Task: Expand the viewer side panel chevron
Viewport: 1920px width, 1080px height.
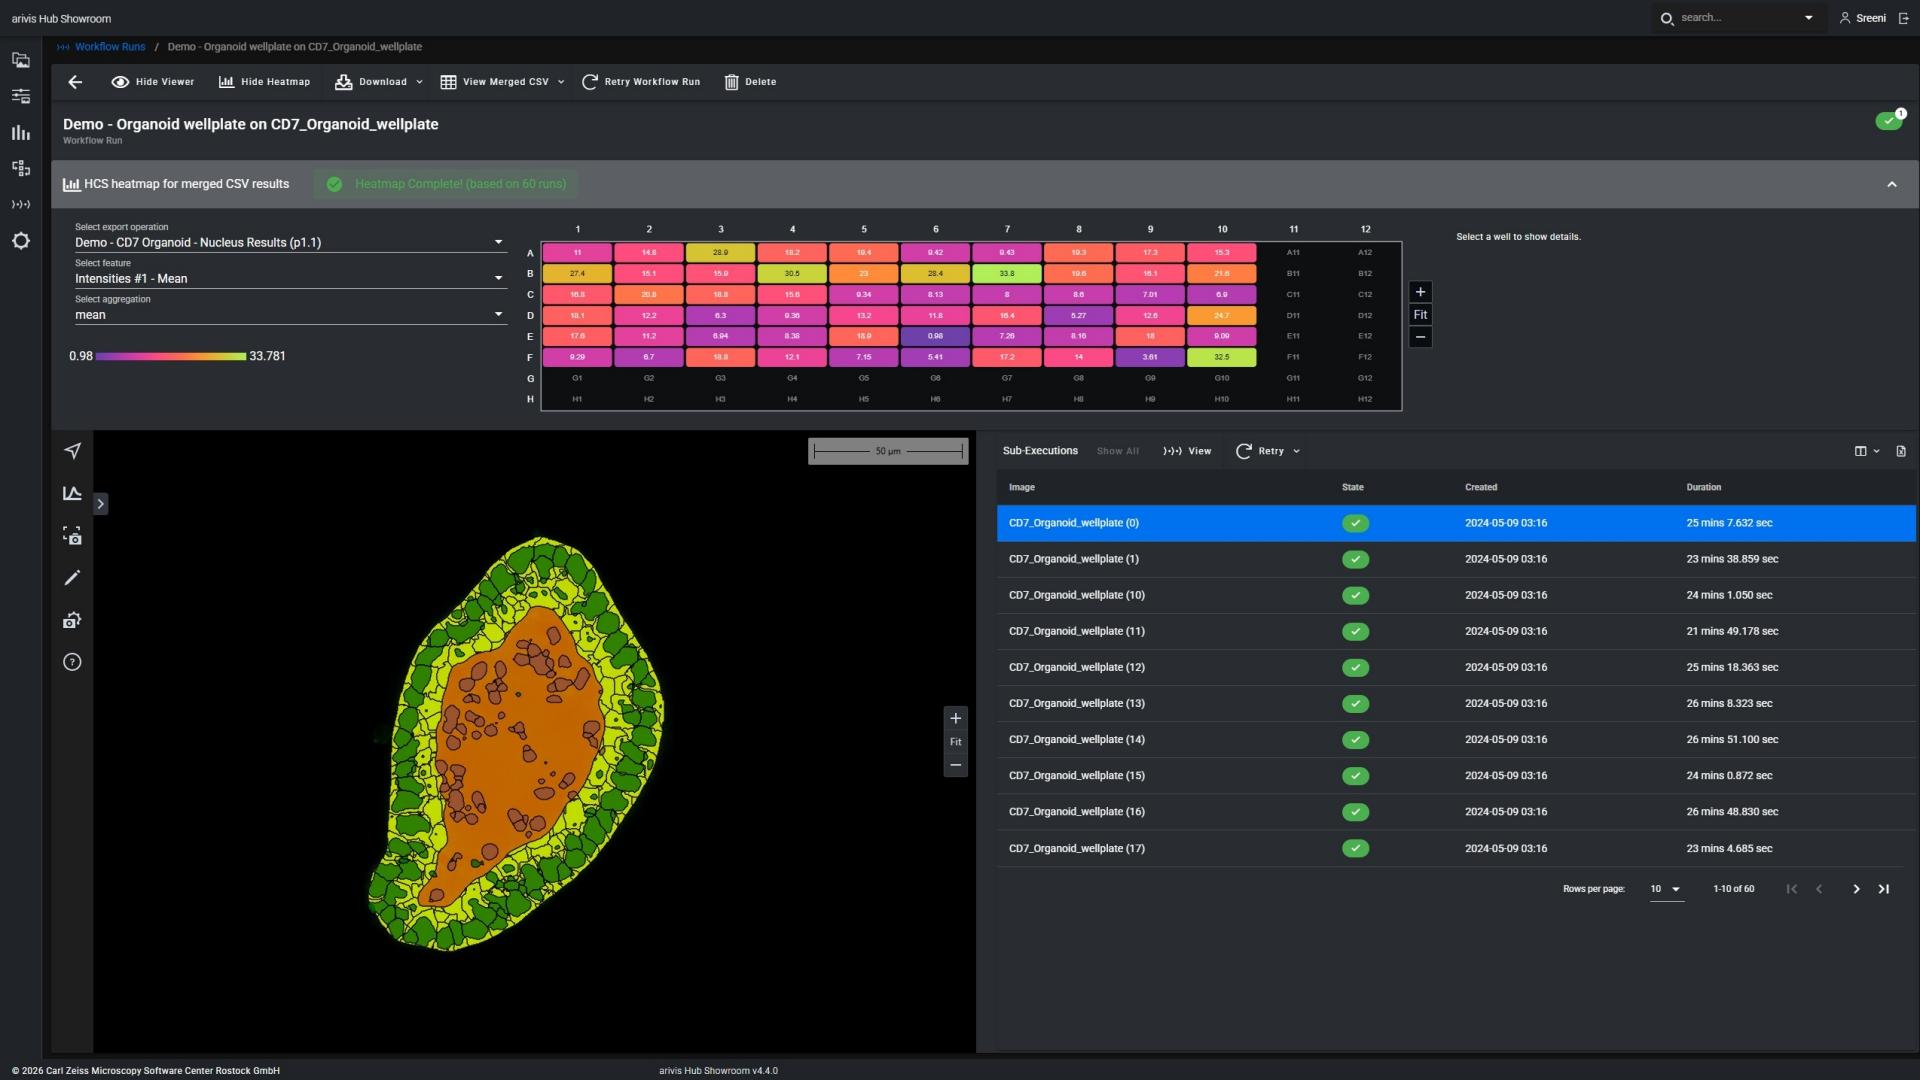Action: pyautogui.click(x=100, y=504)
